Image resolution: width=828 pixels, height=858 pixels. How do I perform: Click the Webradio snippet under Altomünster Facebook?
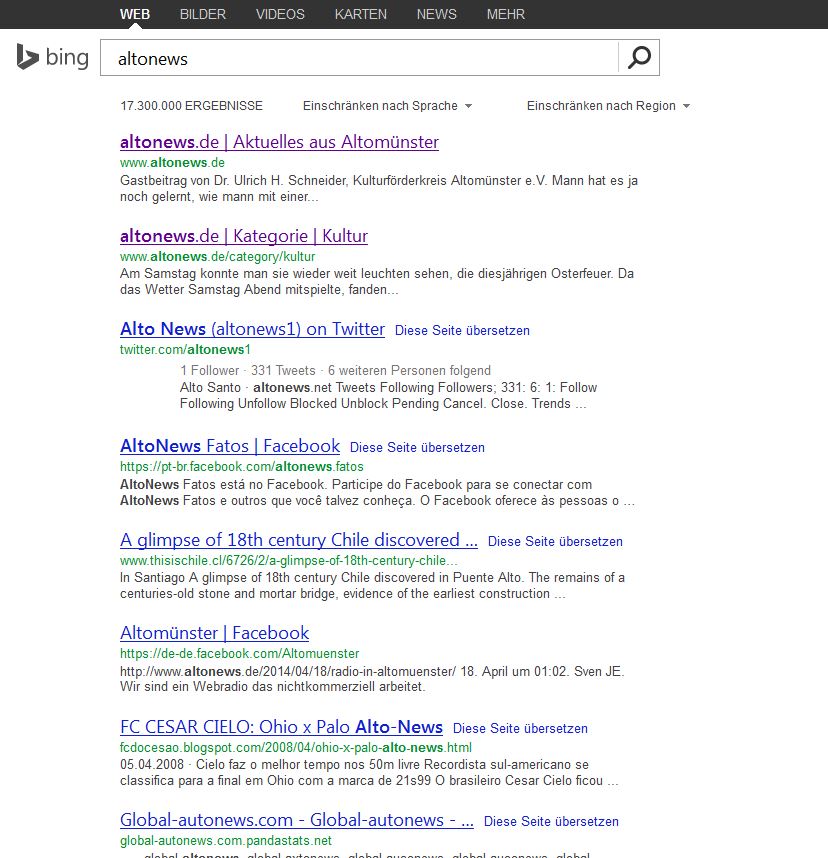tap(372, 679)
